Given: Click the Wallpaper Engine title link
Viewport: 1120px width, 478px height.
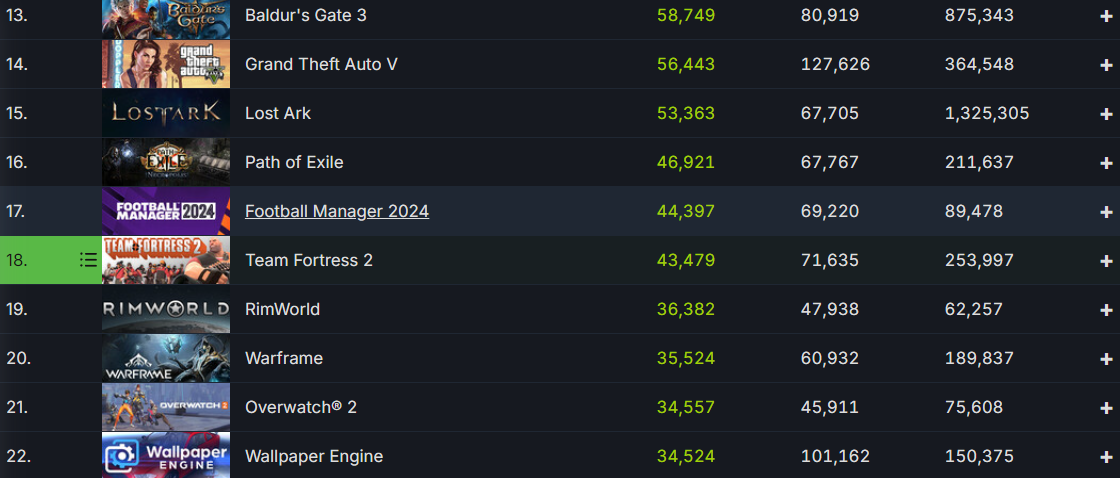Looking at the screenshot, I should tap(314, 456).
